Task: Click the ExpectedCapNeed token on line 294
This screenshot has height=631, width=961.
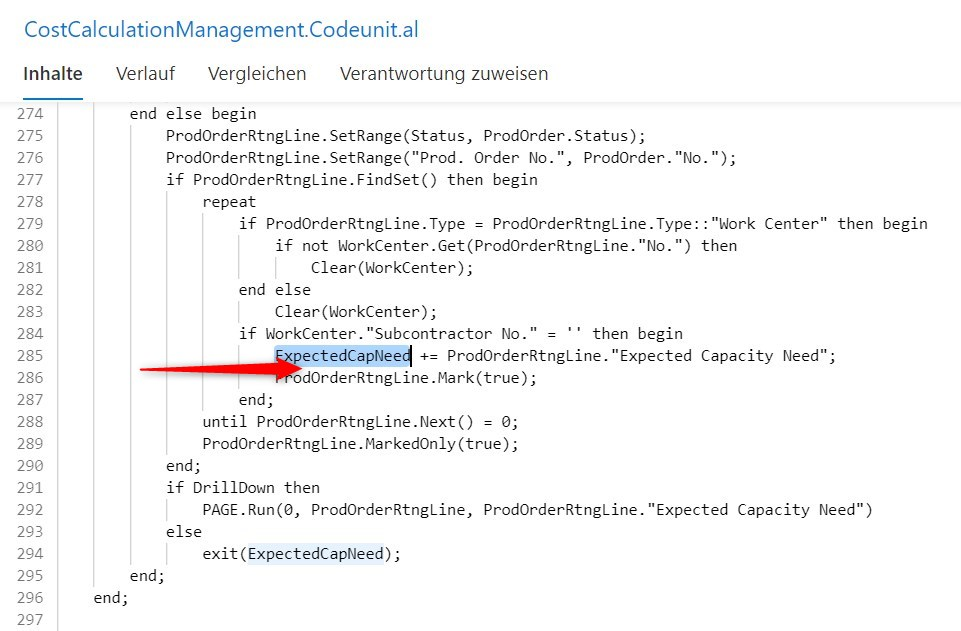Action: pos(317,553)
